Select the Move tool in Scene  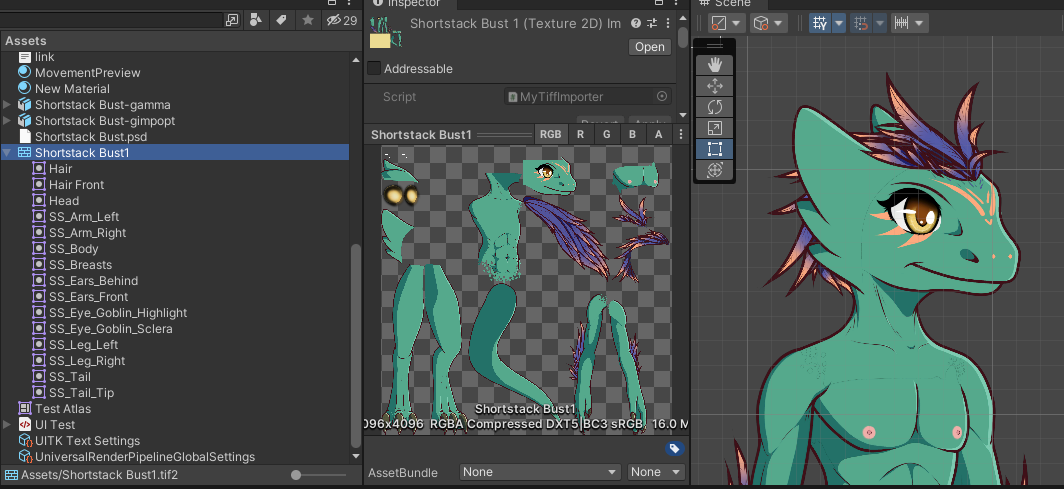[714, 86]
